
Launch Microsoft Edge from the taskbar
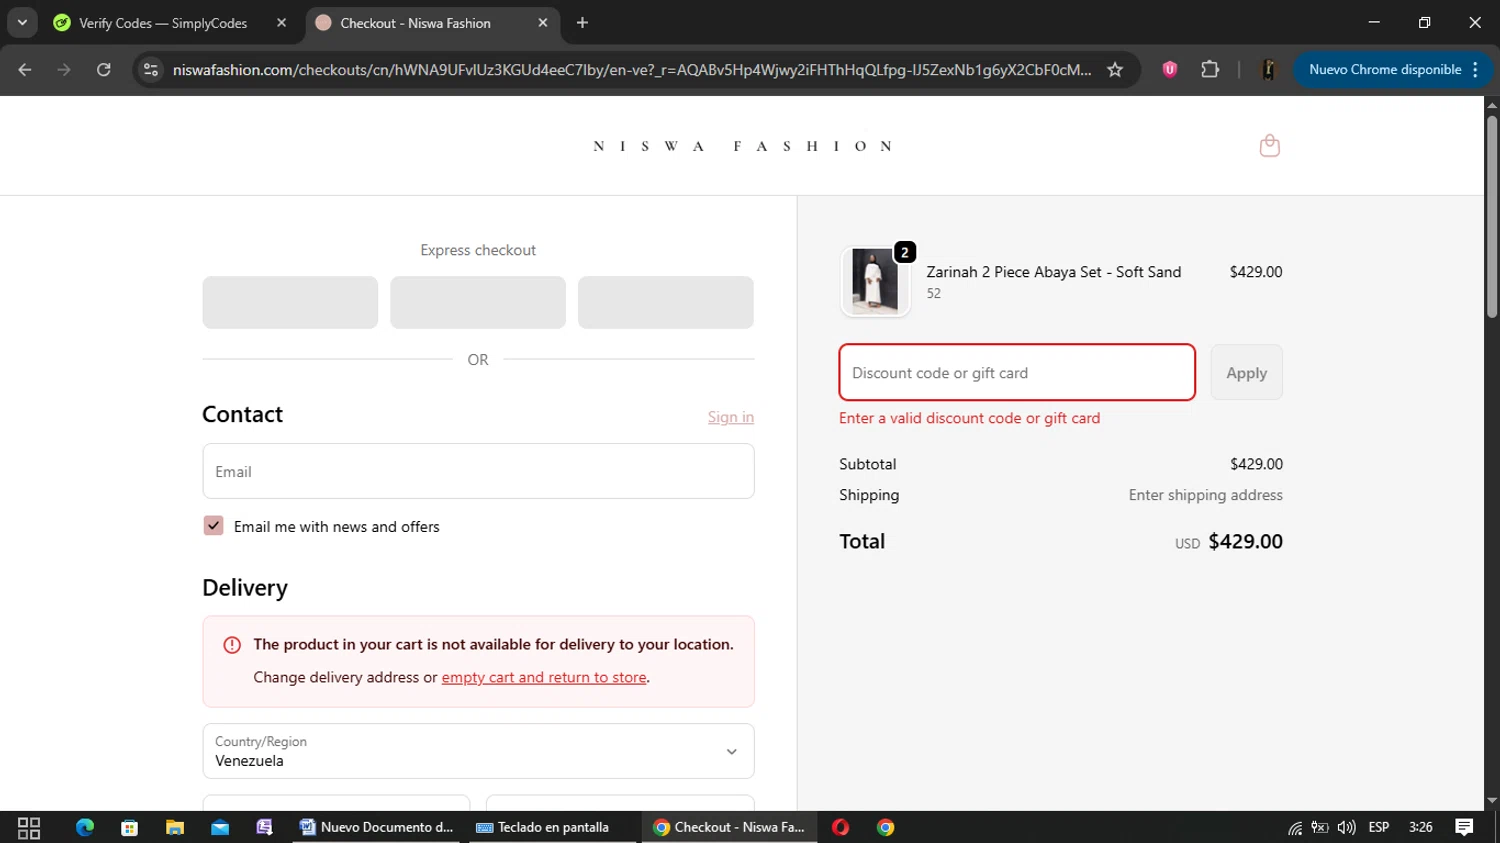[x=85, y=827]
